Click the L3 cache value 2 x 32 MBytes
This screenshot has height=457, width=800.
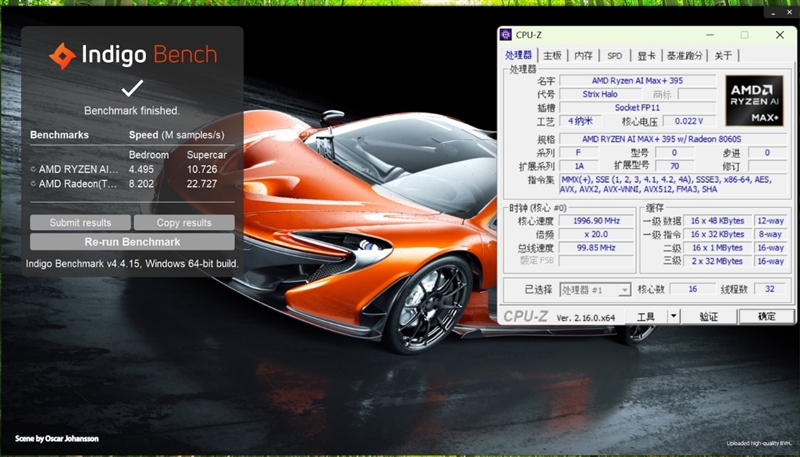coord(717,261)
